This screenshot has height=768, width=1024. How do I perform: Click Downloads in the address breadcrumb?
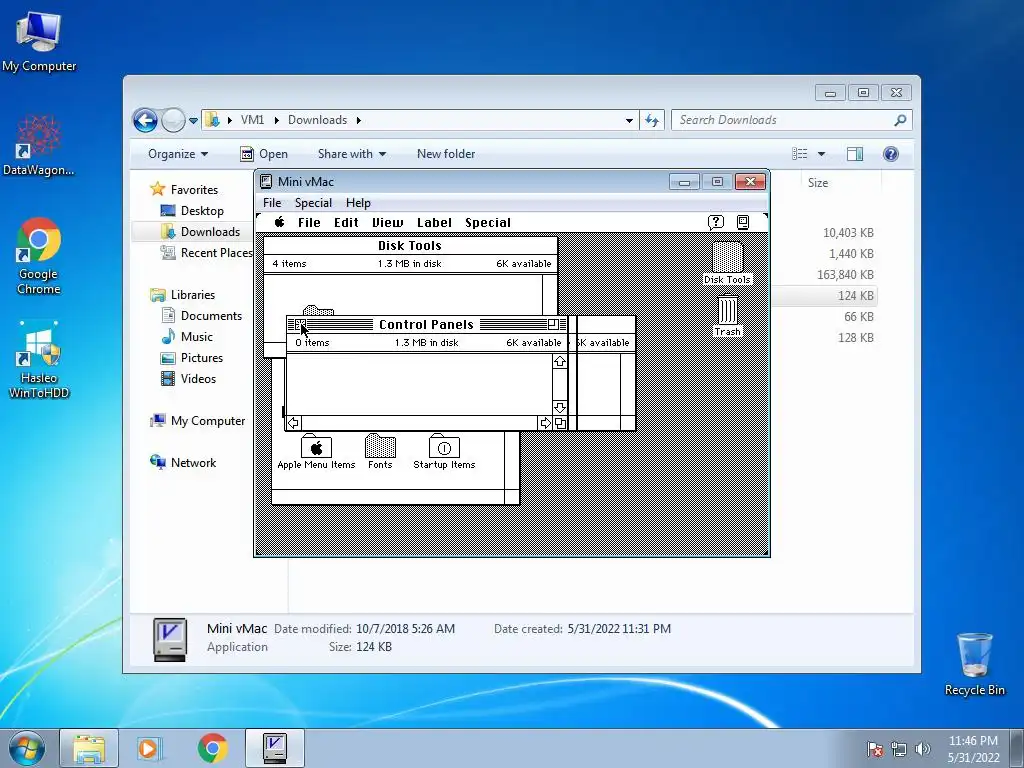tap(317, 120)
